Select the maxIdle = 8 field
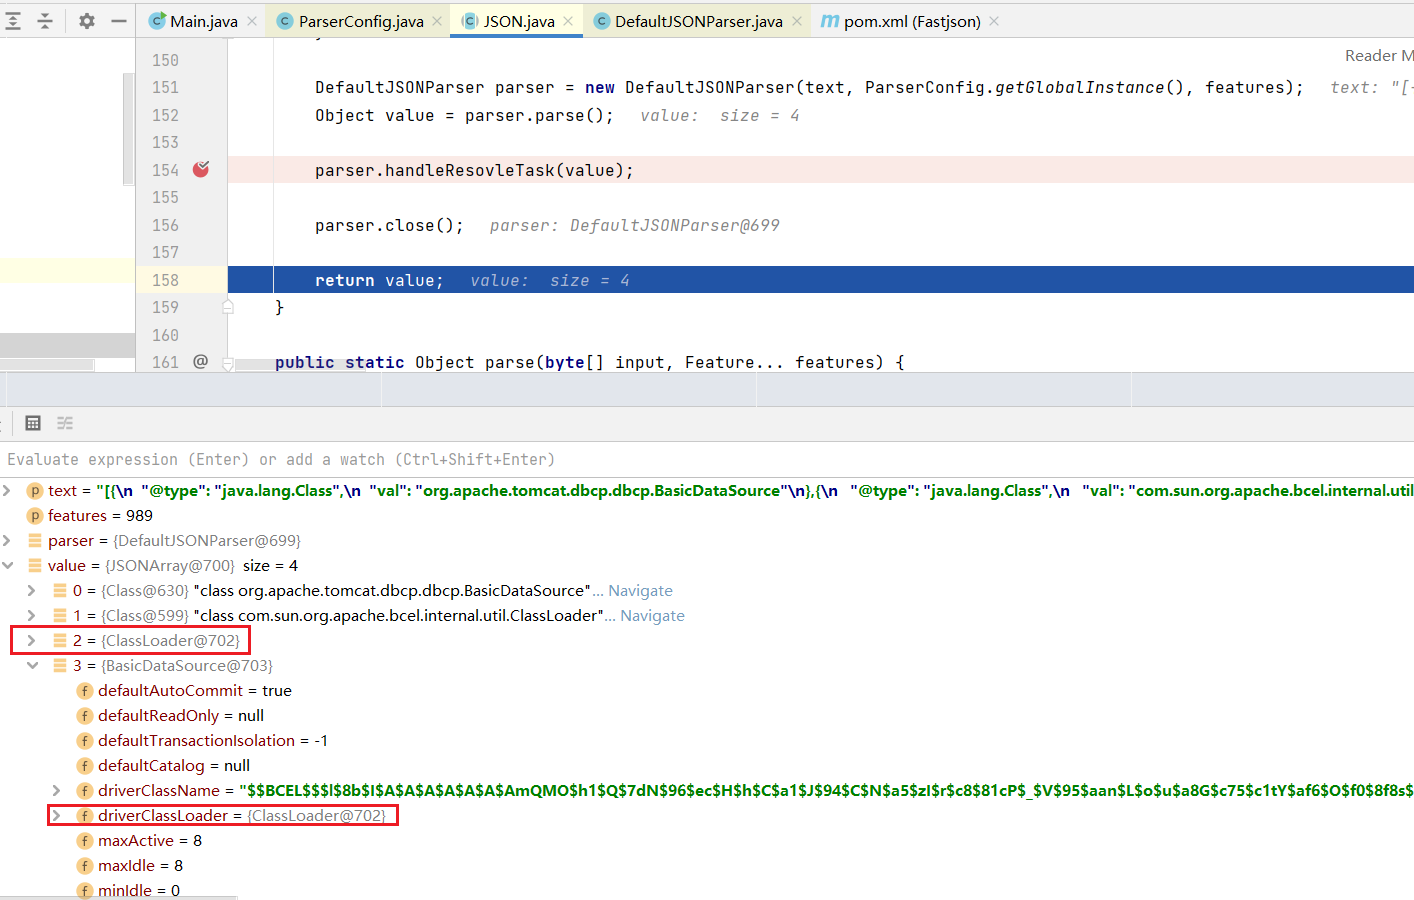Viewport: 1414px width, 900px height. (140, 865)
